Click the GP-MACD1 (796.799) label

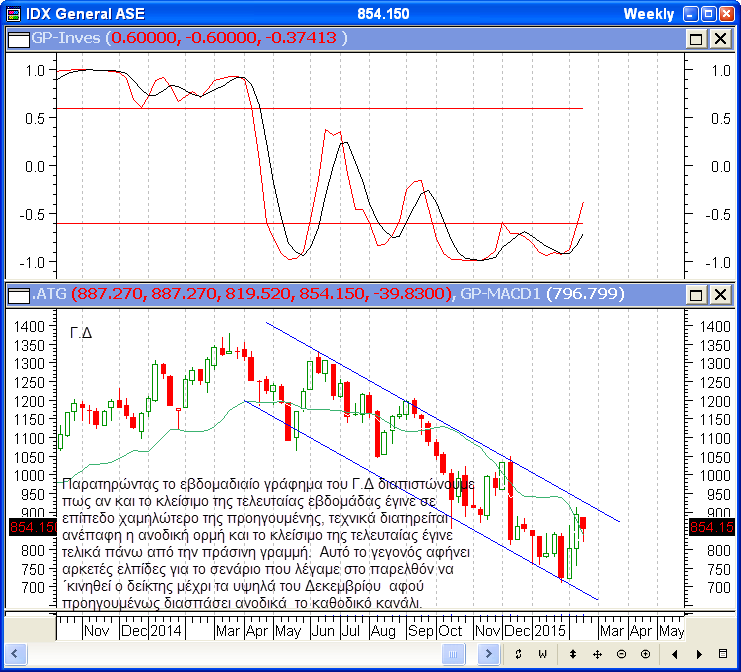coord(543,294)
